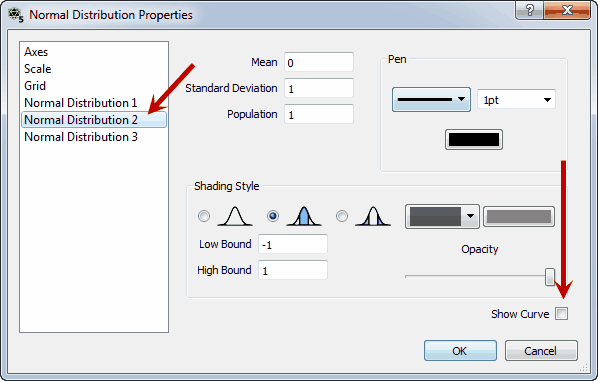Select Normal Distribution 3 in list

(81, 137)
